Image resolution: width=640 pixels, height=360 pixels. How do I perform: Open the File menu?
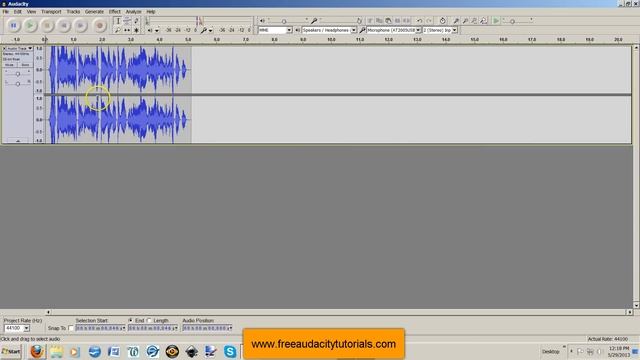(x=6, y=12)
